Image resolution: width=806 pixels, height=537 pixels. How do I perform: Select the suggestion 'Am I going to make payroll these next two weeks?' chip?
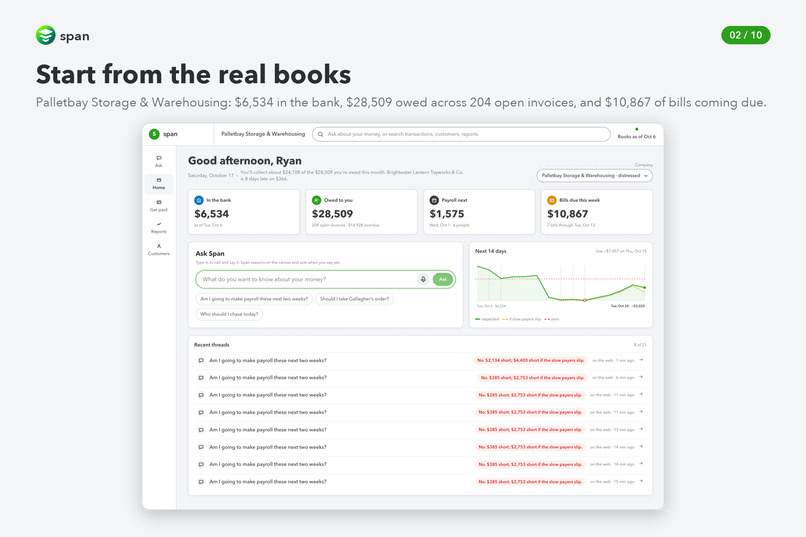[x=254, y=299]
